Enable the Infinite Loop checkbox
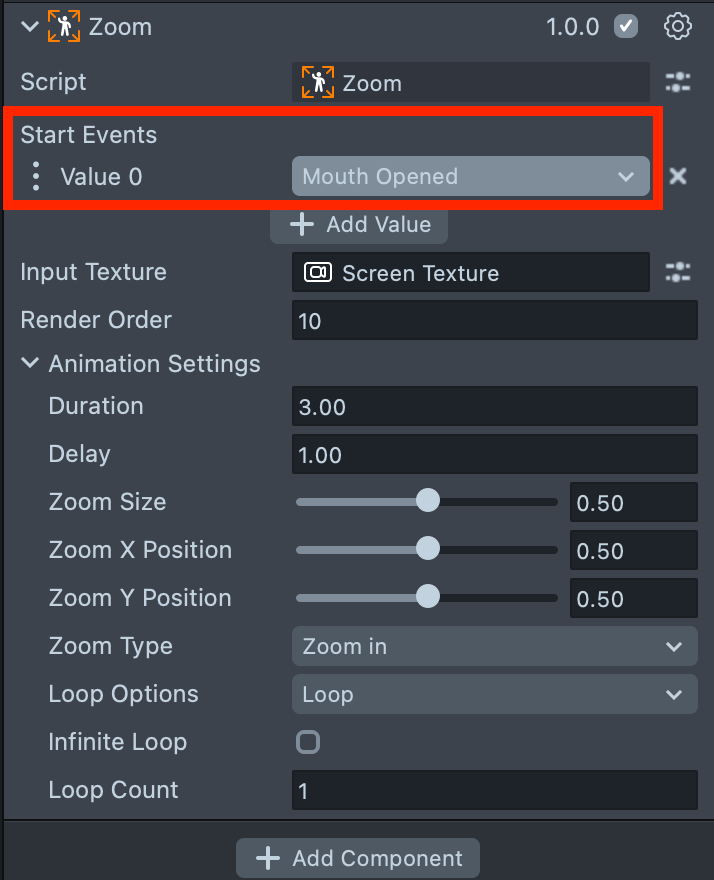This screenshot has width=714, height=880. tap(308, 742)
